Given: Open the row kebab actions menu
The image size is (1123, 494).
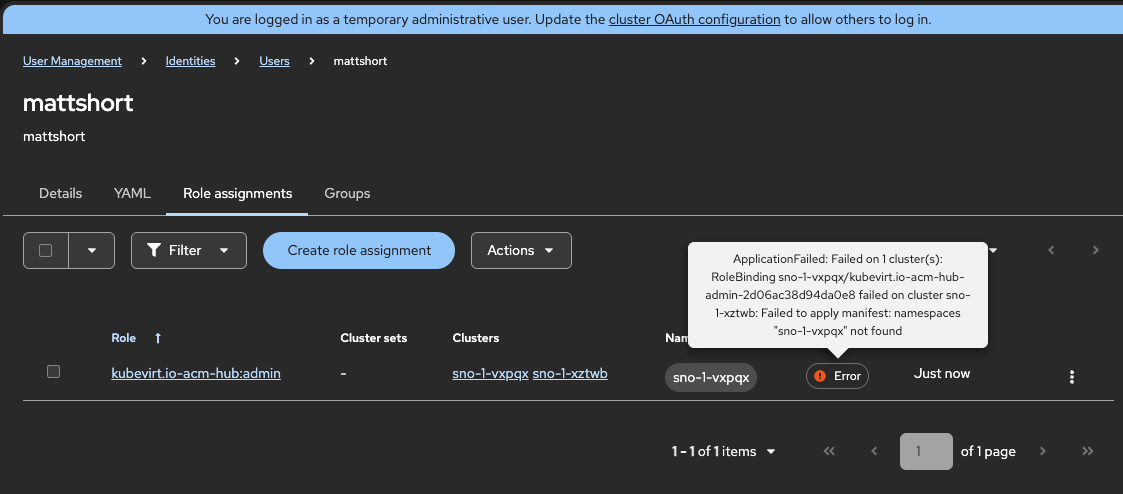Looking at the screenshot, I should tap(1072, 377).
